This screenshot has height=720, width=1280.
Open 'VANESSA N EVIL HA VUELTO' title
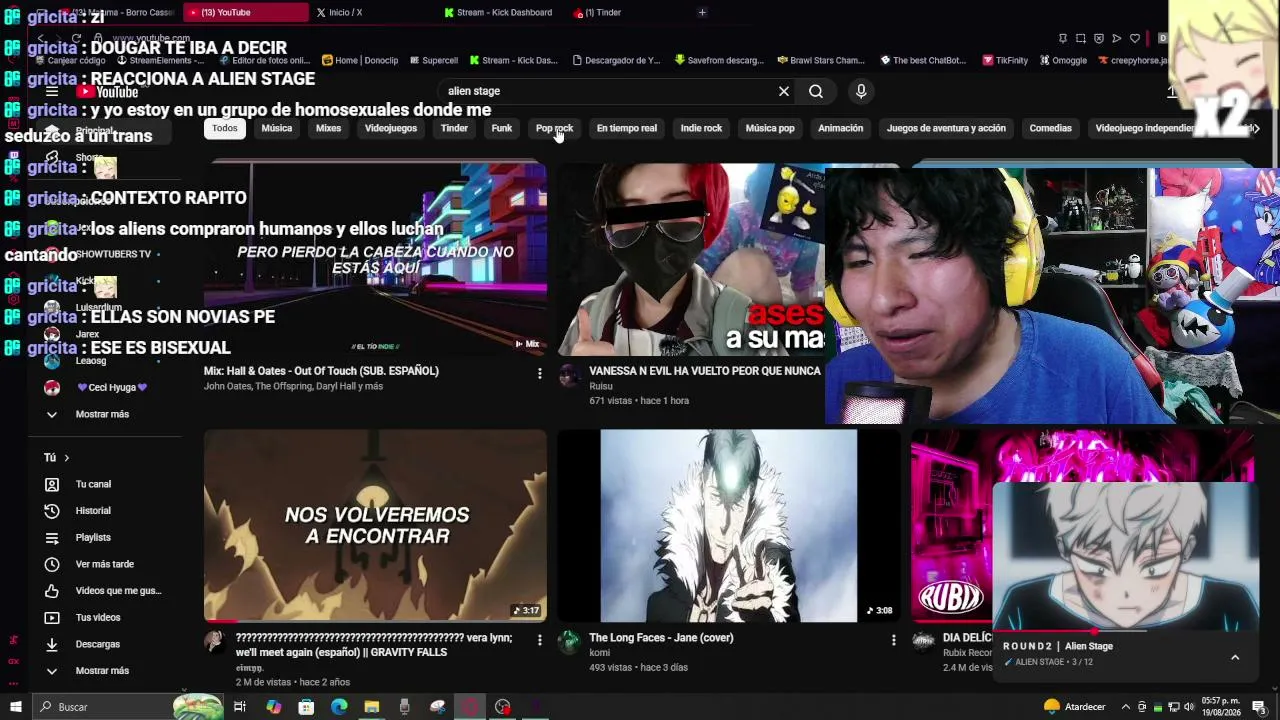[705, 371]
